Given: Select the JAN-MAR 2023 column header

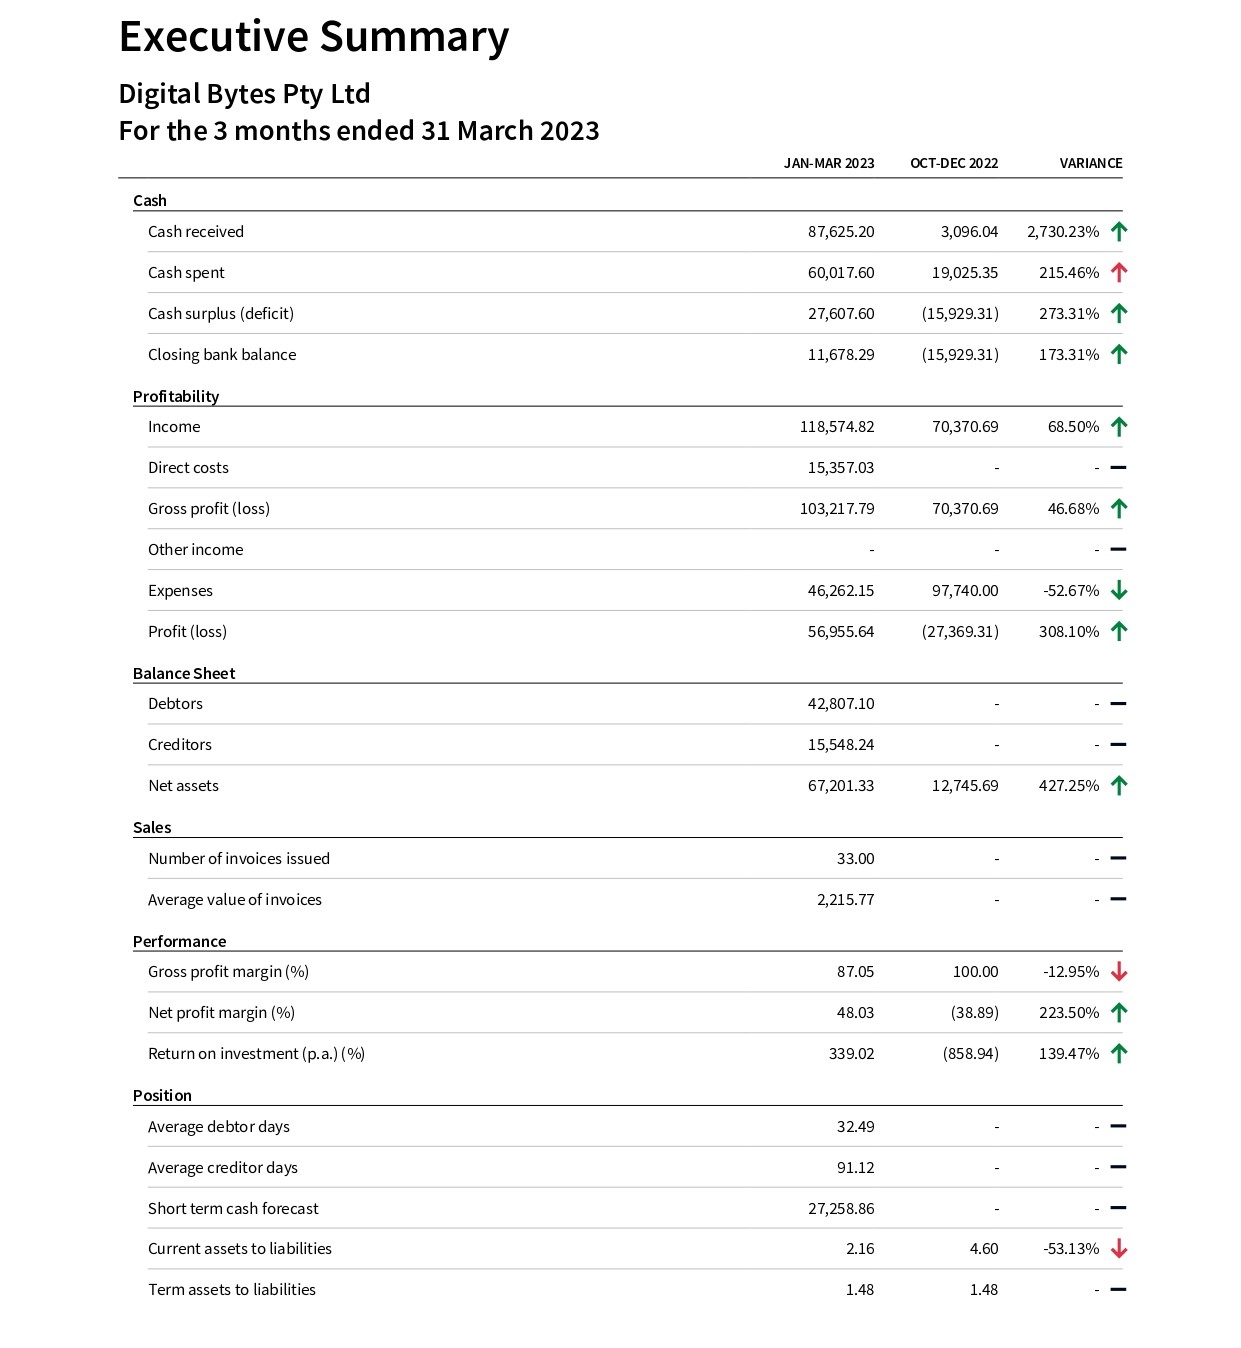Looking at the screenshot, I should 828,163.
